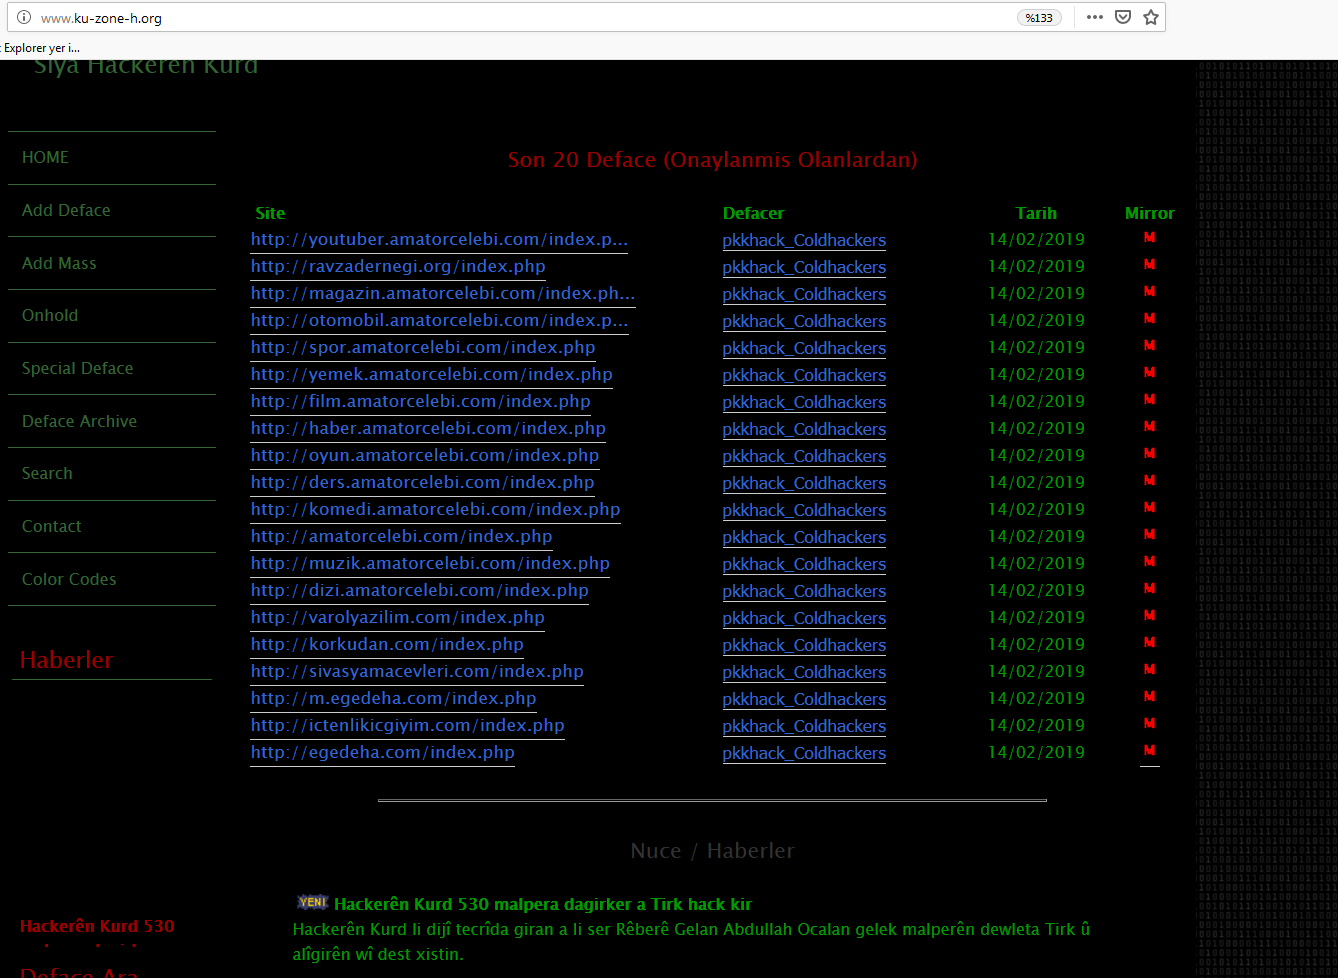Image resolution: width=1338 pixels, height=978 pixels.
Task: Follow the spor.amatorcelebi.com/index.php link
Action: 422,348
